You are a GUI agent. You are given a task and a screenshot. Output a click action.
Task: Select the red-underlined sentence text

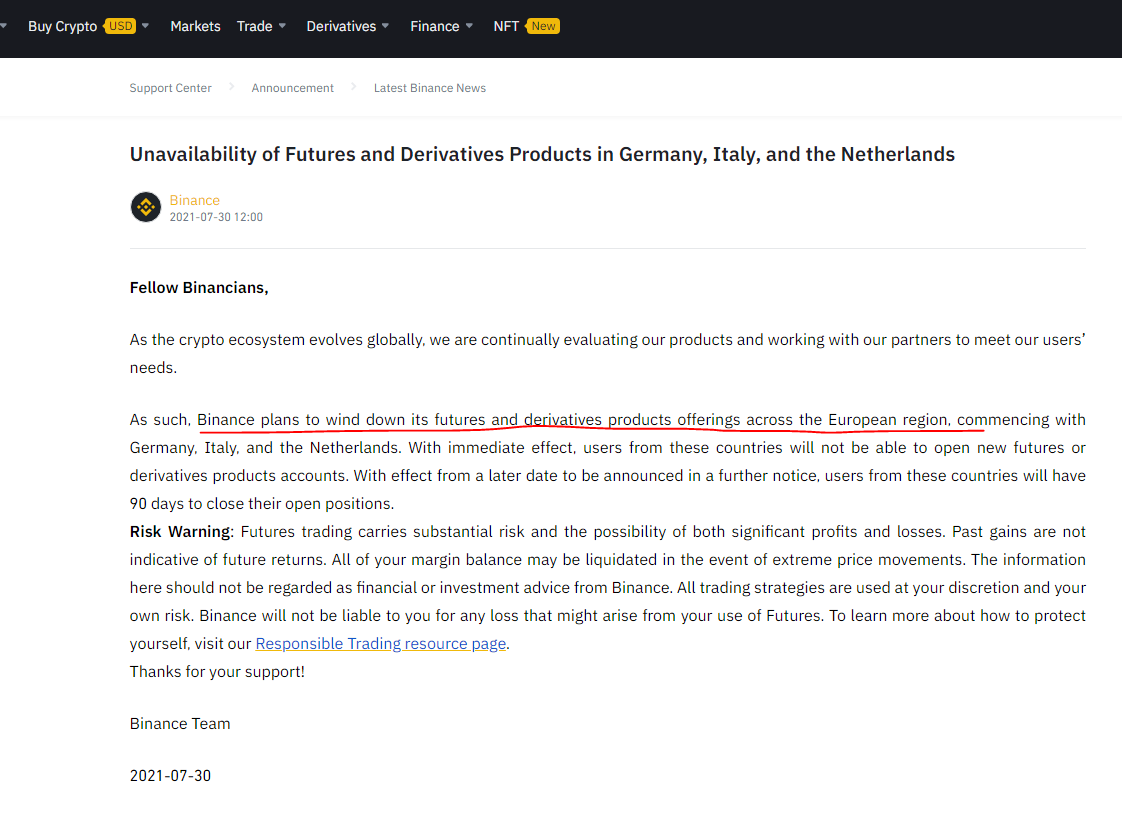click(x=590, y=419)
